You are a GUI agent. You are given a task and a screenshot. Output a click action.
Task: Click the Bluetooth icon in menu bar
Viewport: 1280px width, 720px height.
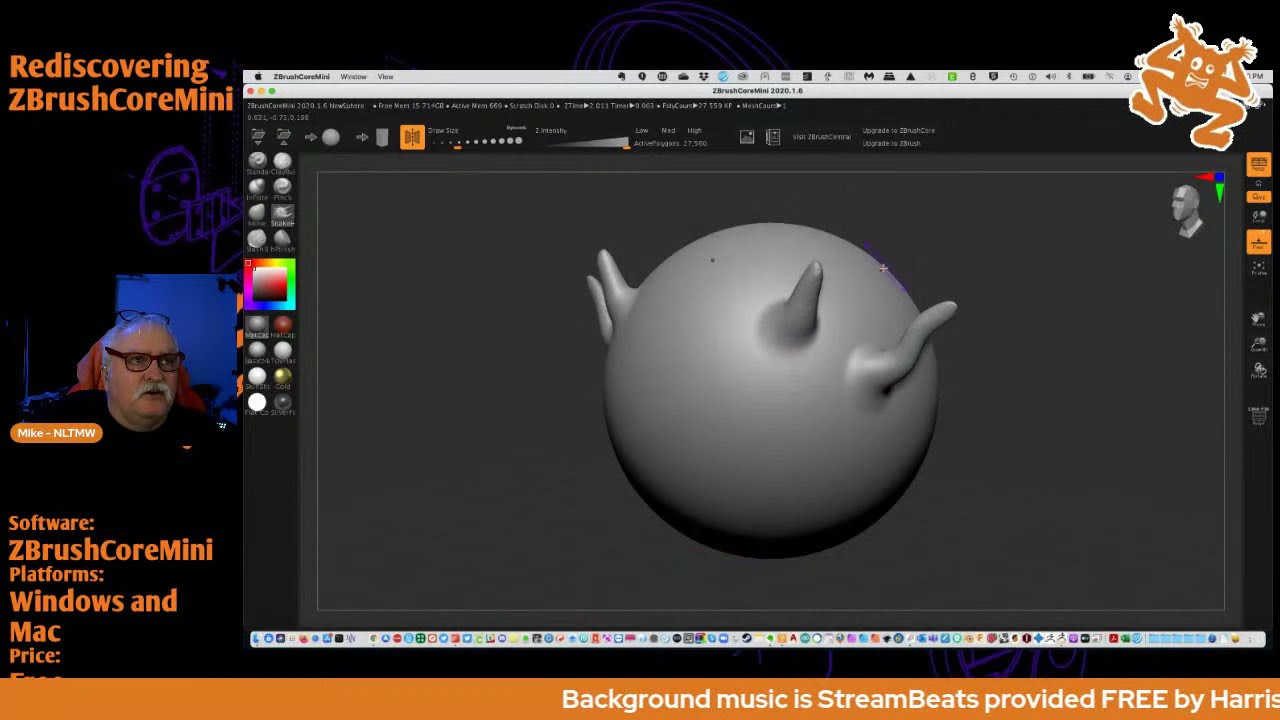pos(1069,77)
